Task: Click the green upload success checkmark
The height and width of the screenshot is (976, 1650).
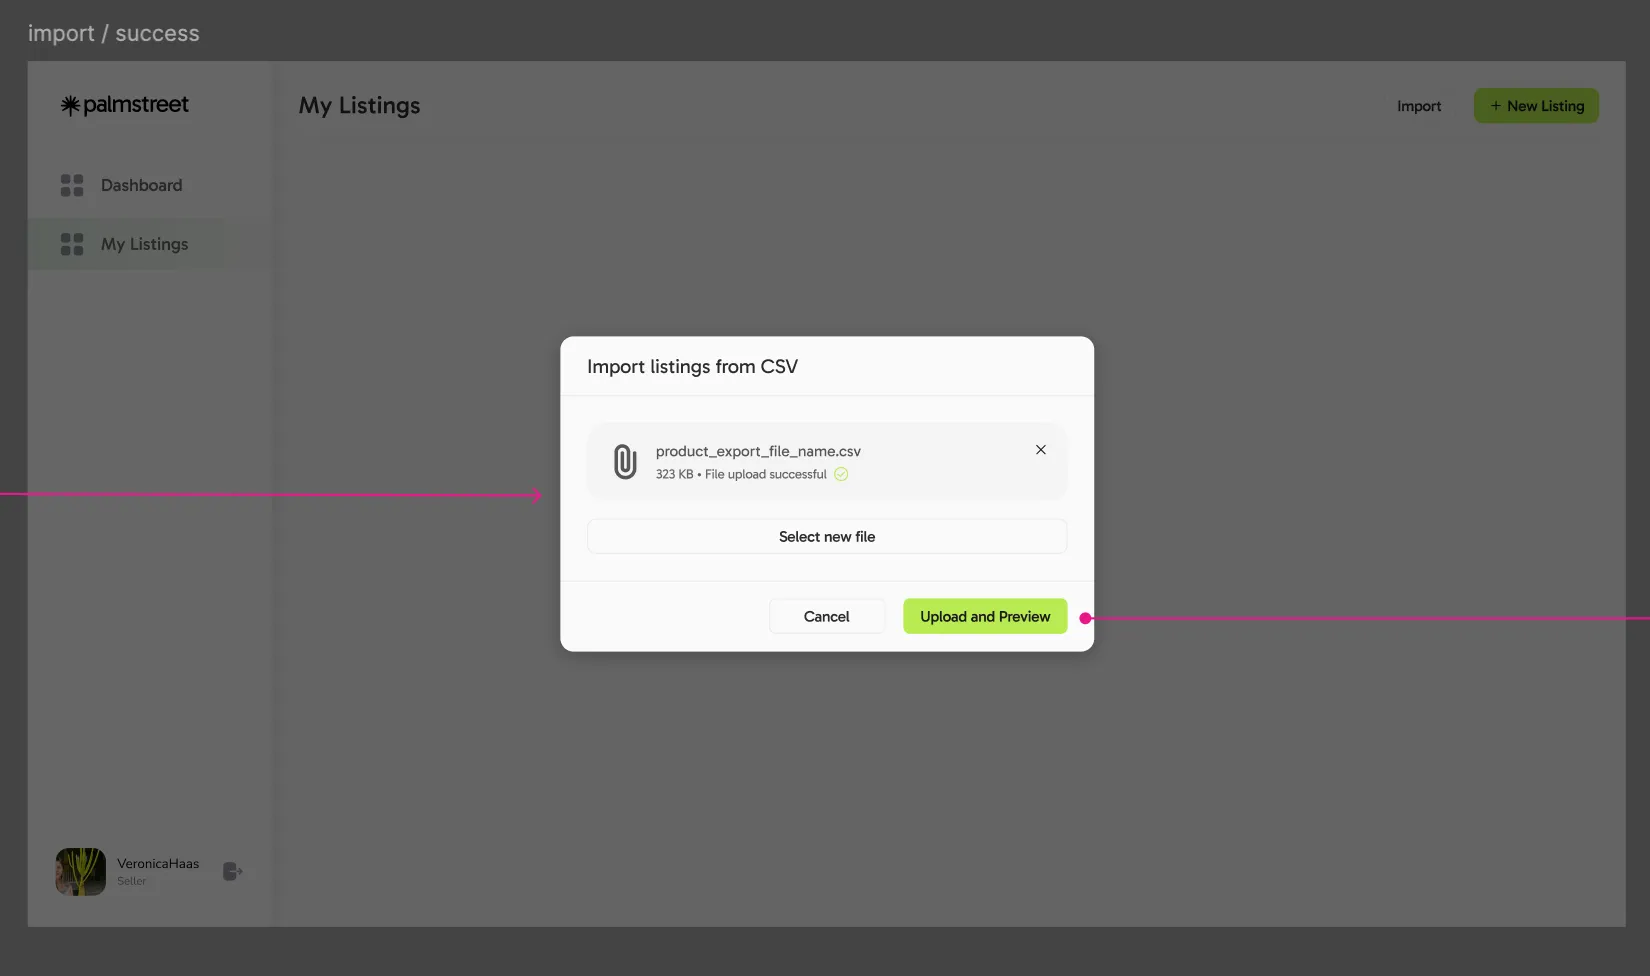Action: 841,475
